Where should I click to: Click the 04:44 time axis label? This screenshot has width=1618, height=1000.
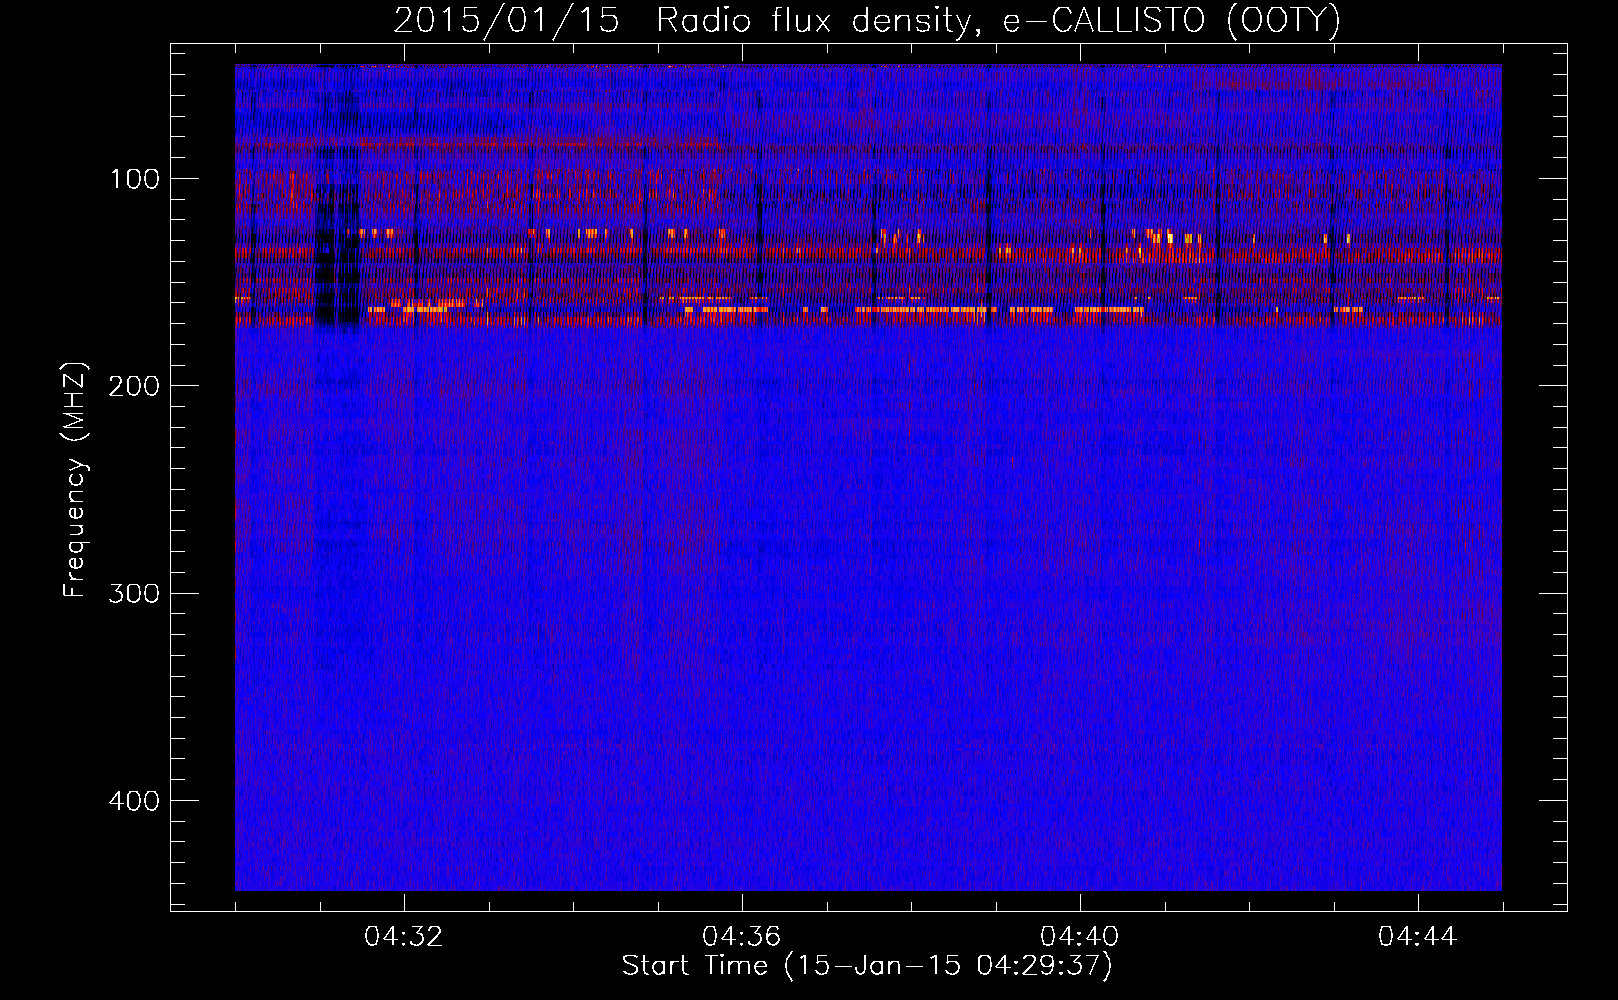pyautogui.click(x=1418, y=937)
